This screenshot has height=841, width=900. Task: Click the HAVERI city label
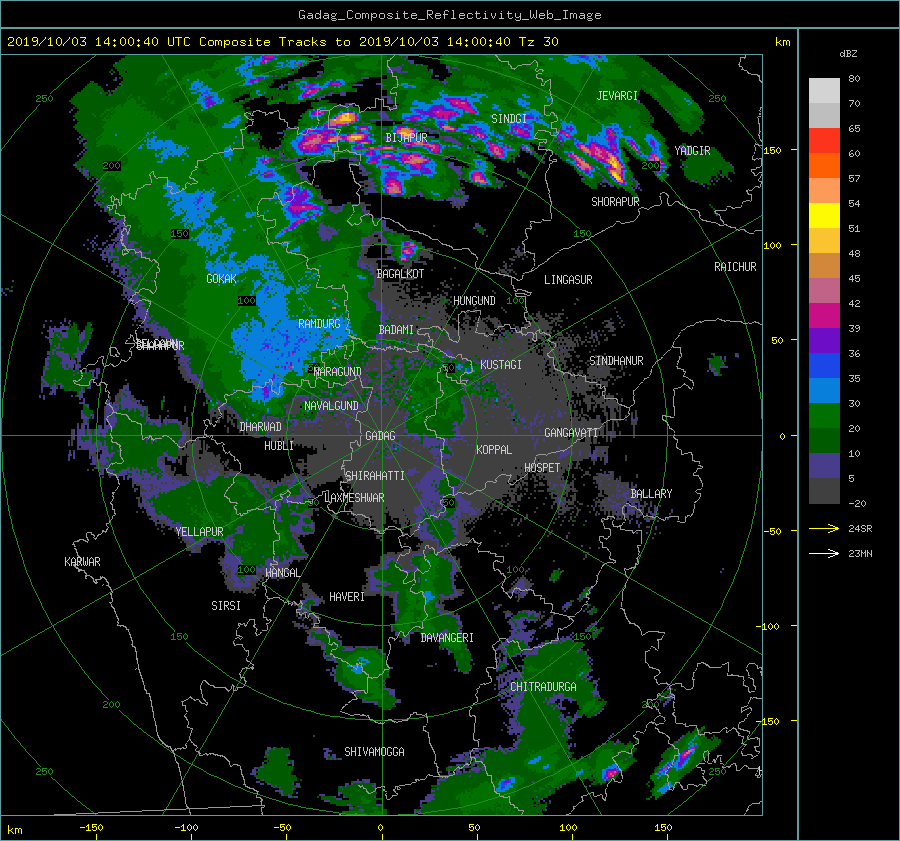point(347,598)
